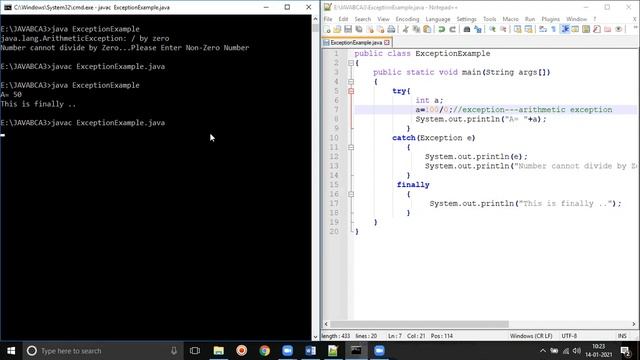The image size is (640, 360).
Task: Open the Run menu
Action: click(x=530, y=19)
